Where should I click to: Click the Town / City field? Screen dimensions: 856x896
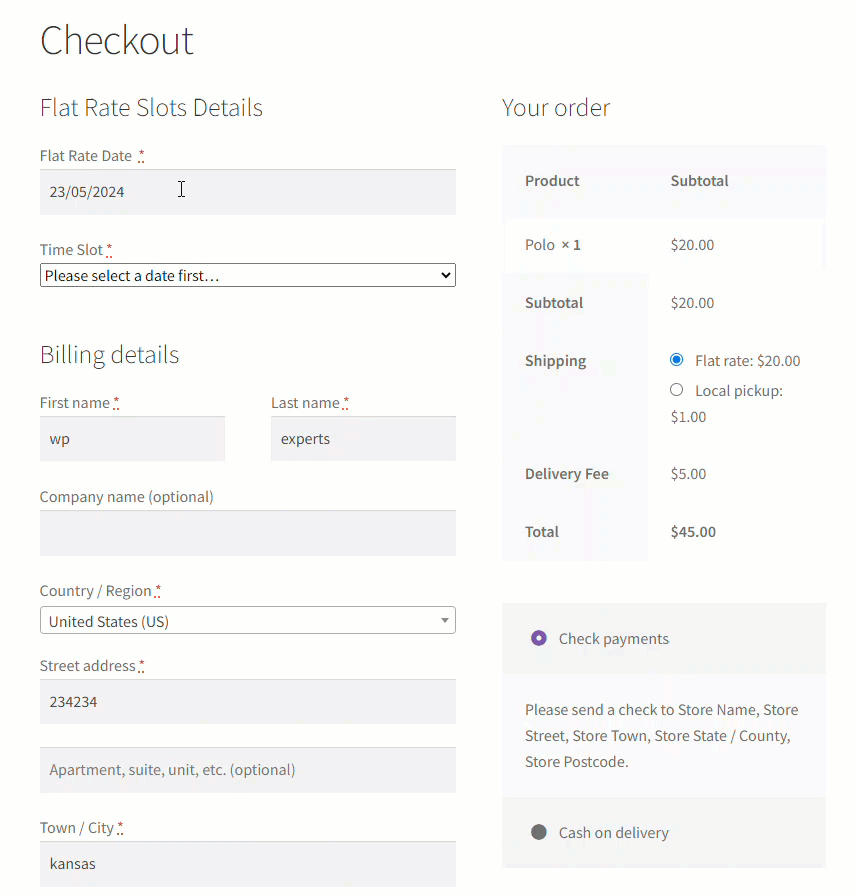247,863
